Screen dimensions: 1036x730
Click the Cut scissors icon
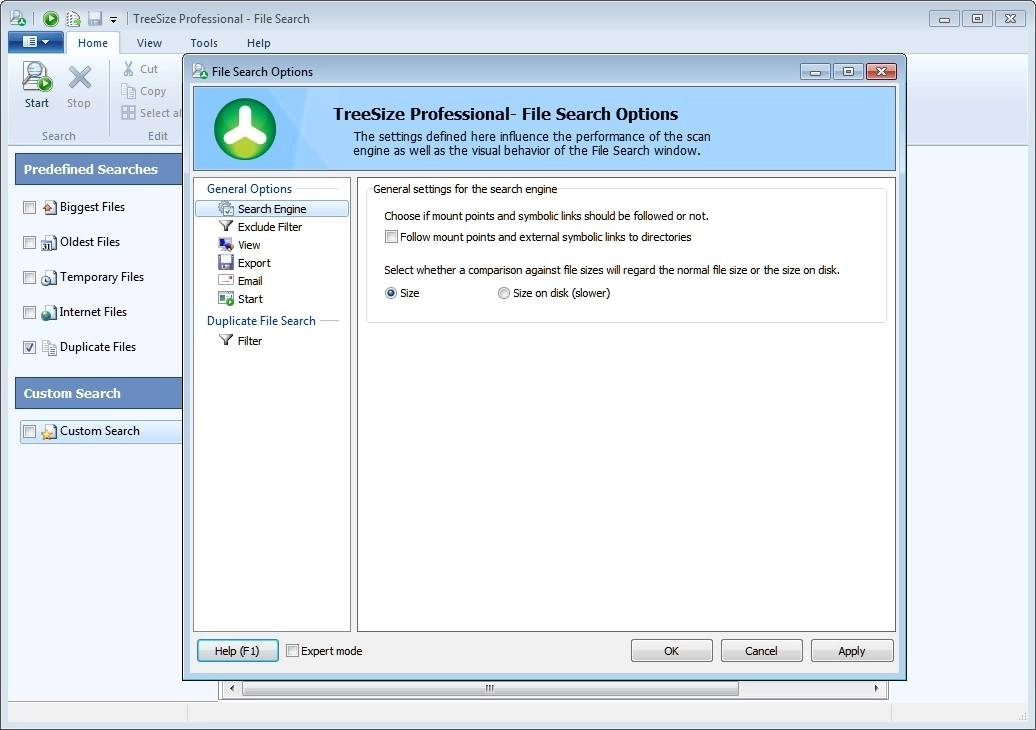[128, 69]
